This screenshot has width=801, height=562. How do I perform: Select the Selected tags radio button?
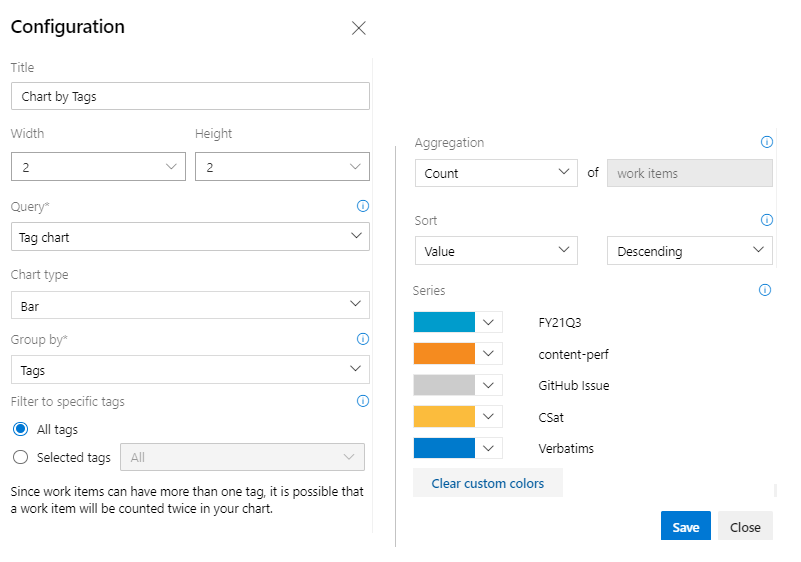[20, 457]
